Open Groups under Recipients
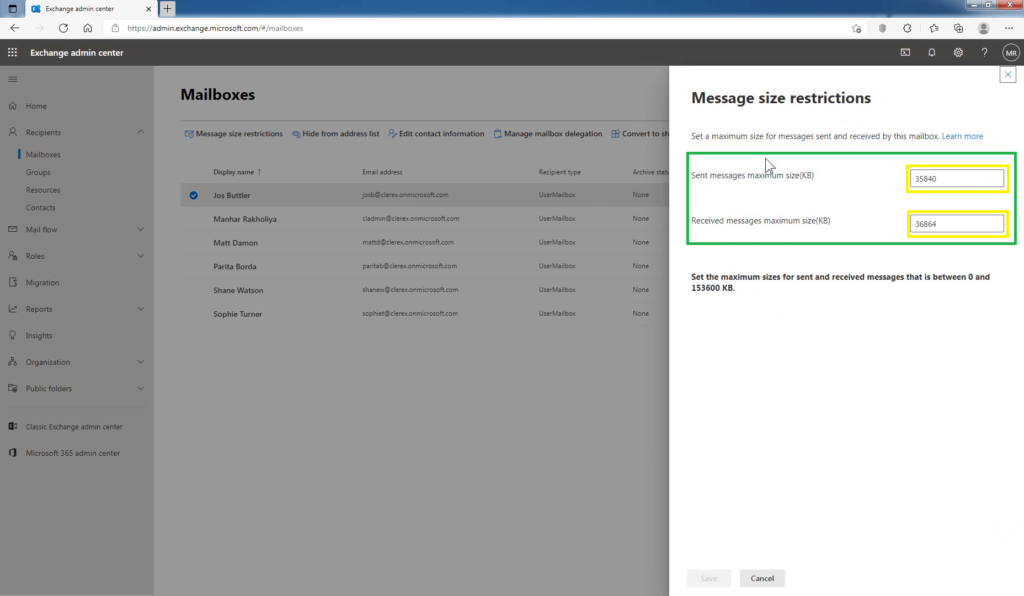 [x=38, y=172]
